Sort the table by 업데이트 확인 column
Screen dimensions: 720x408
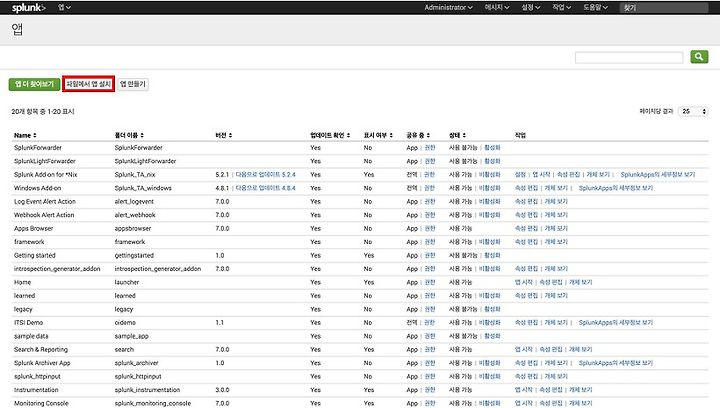330,135
